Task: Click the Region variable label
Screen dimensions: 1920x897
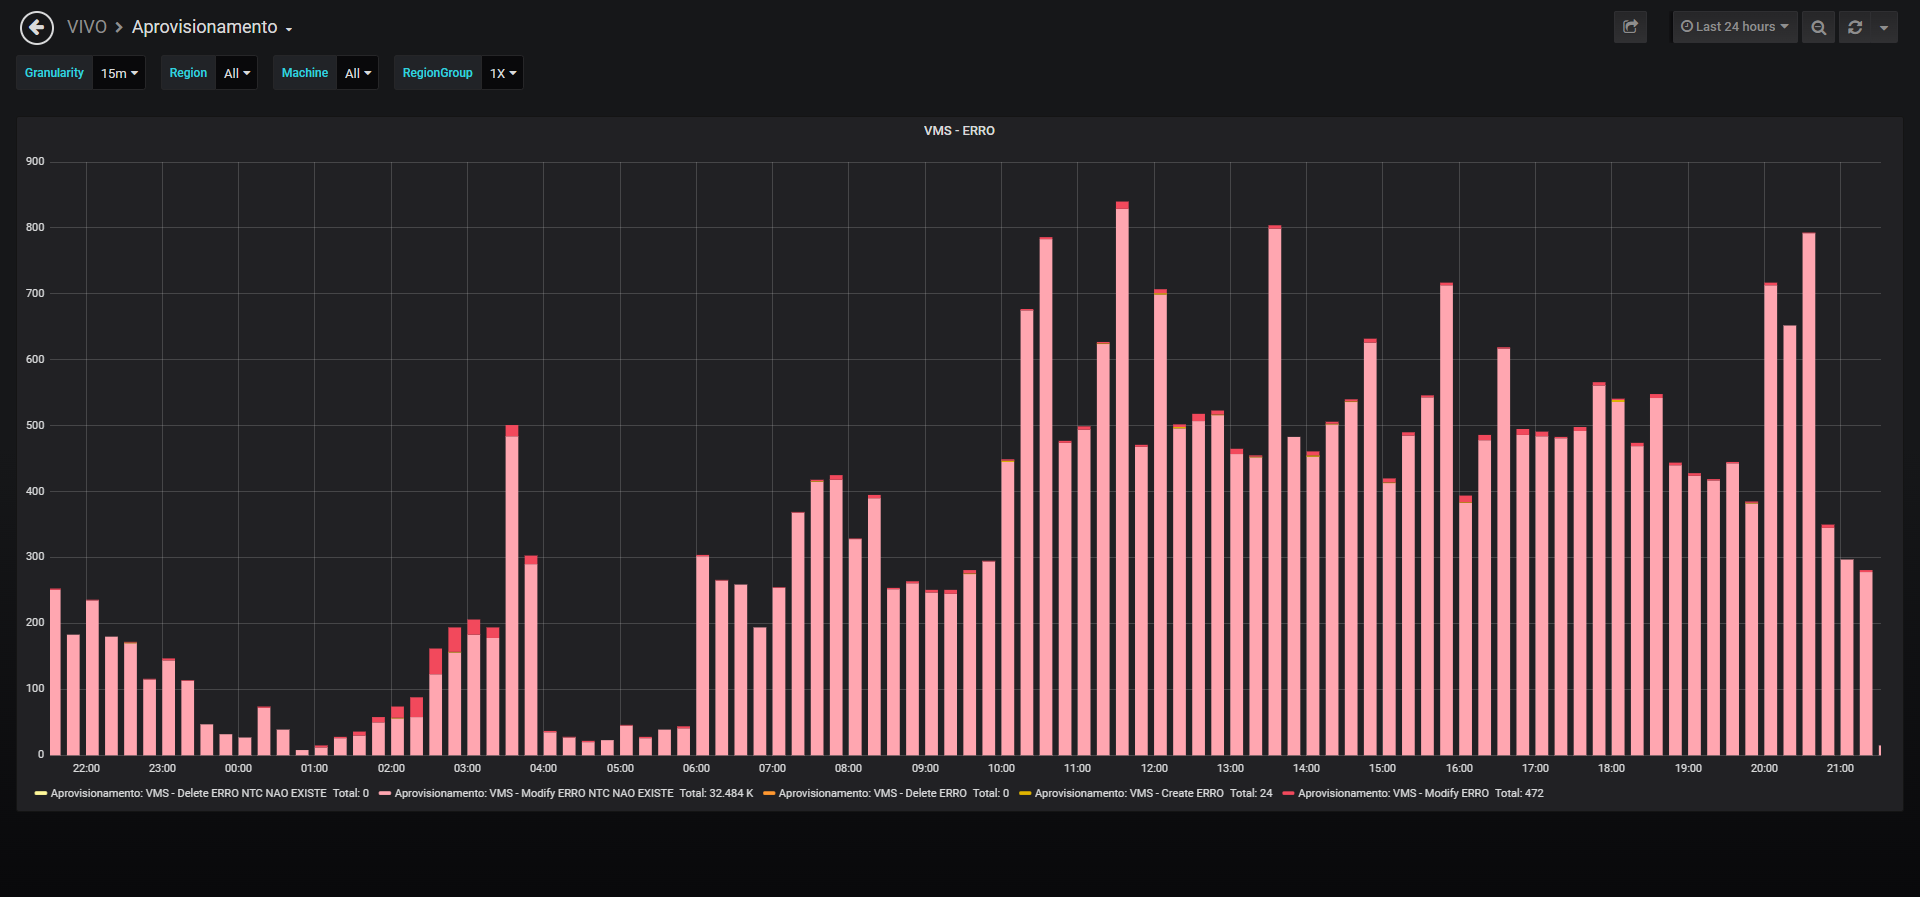Action: pyautogui.click(x=188, y=73)
